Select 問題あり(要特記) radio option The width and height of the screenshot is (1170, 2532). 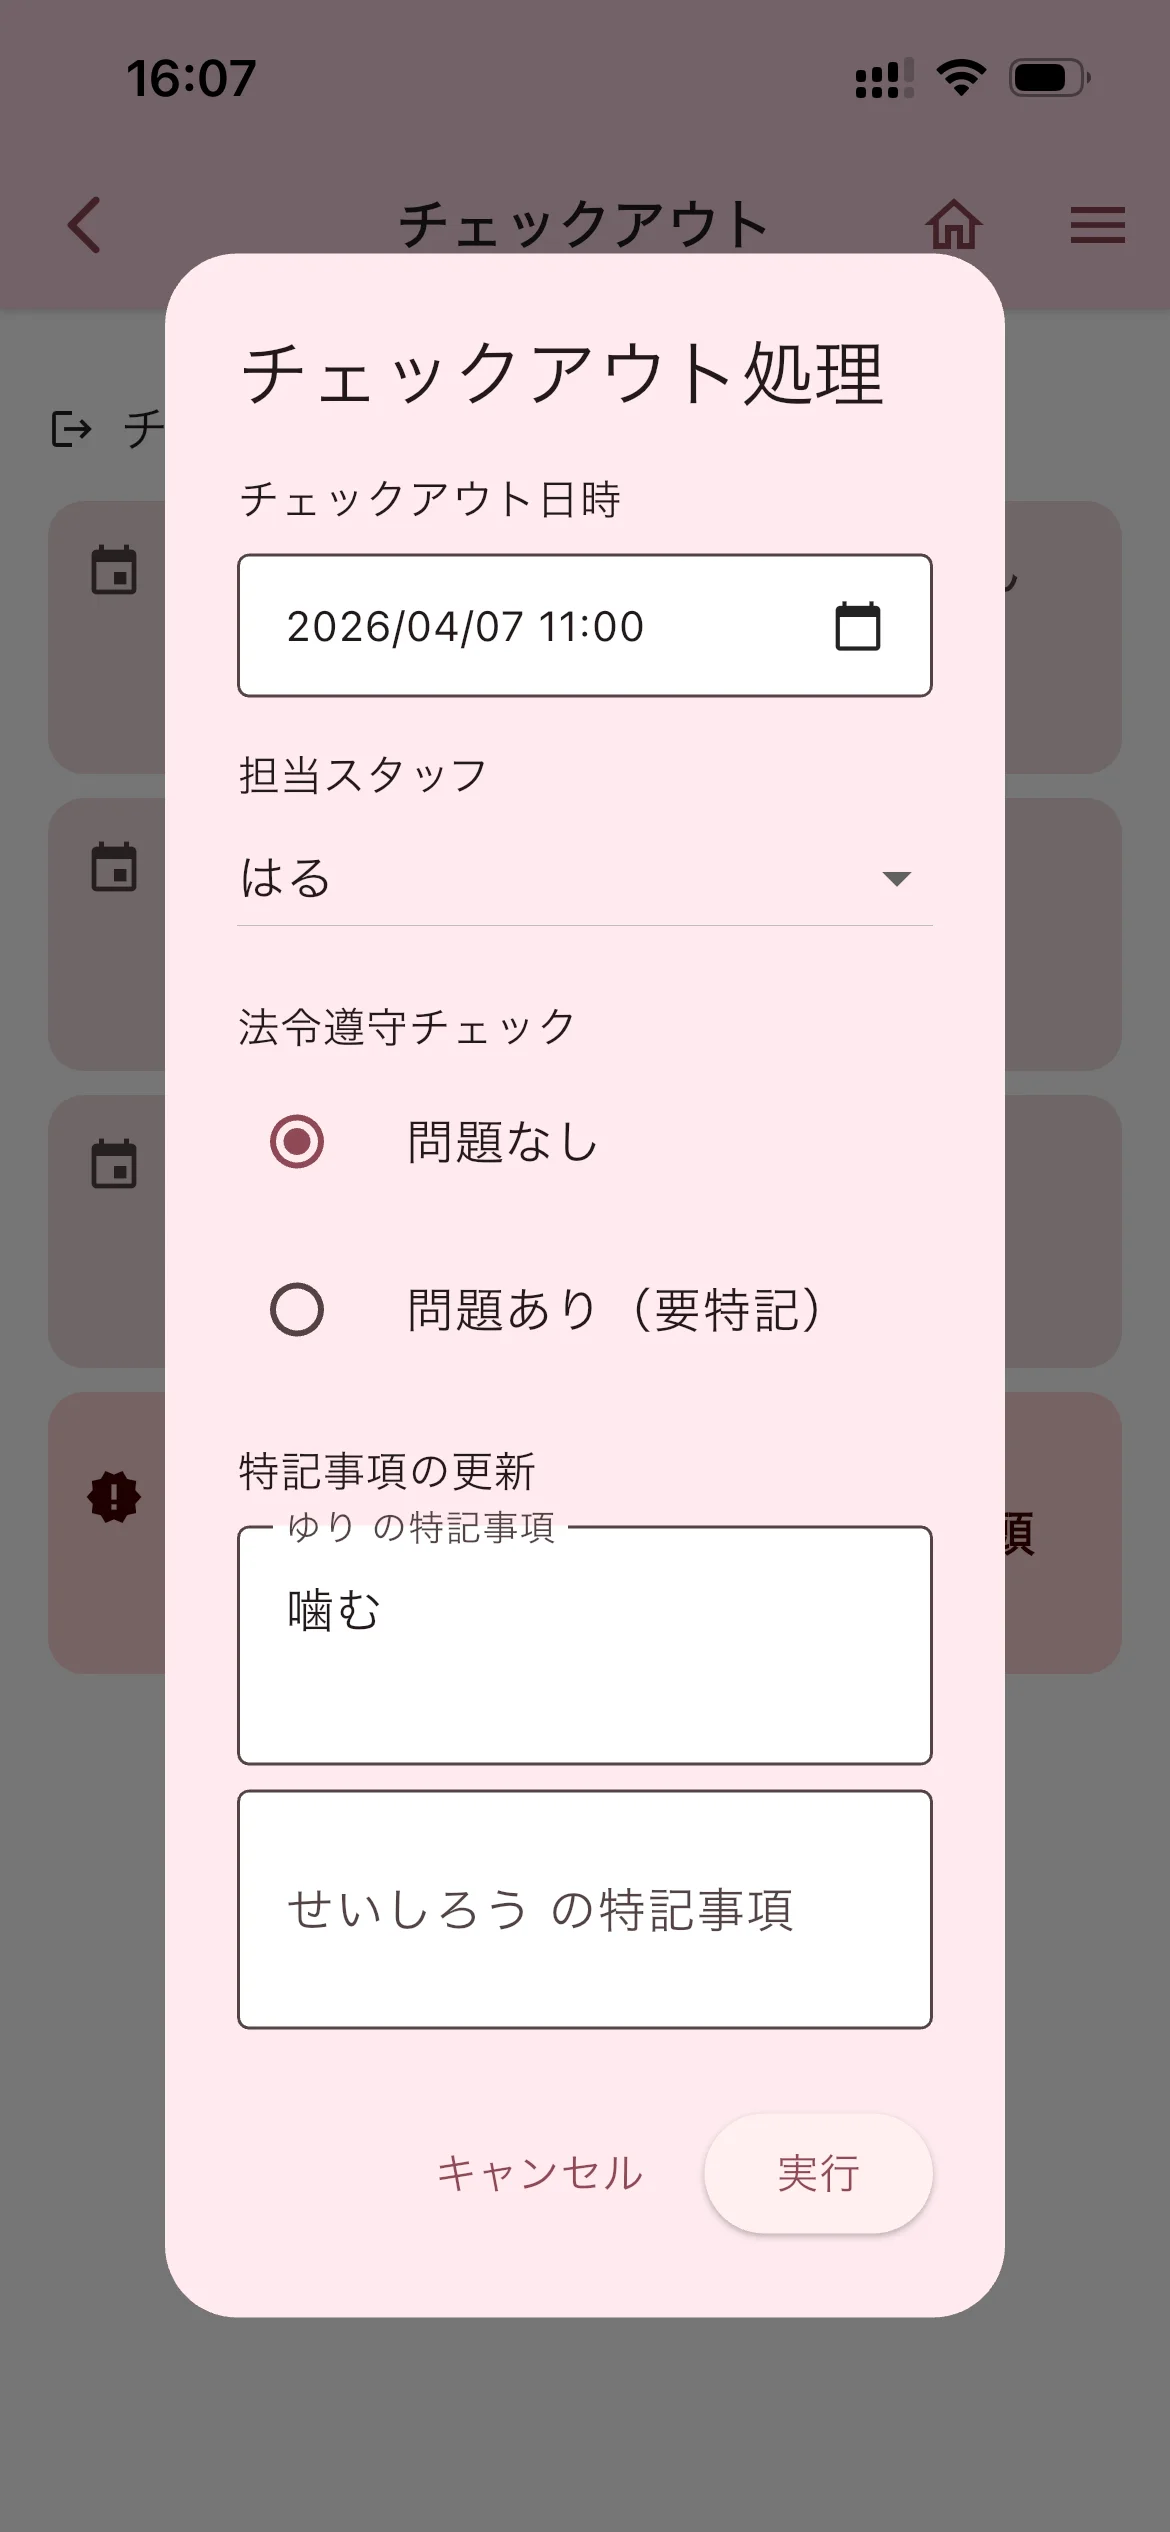pyautogui.click(x=297, y=1309)
